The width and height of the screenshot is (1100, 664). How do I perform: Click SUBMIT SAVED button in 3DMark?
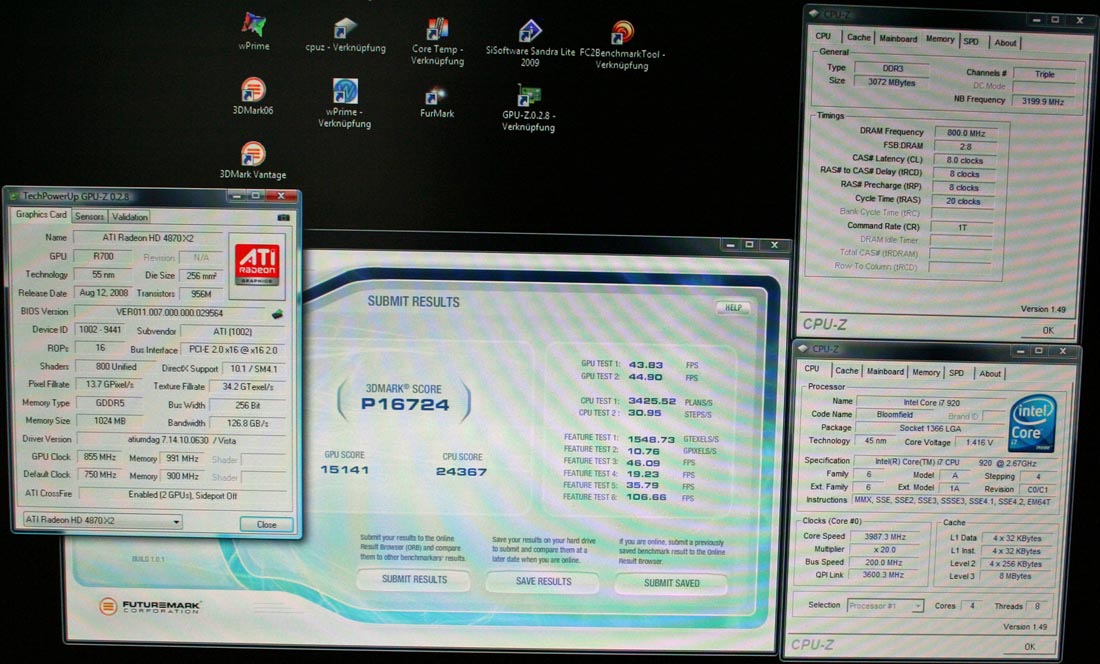click(671, 583)
